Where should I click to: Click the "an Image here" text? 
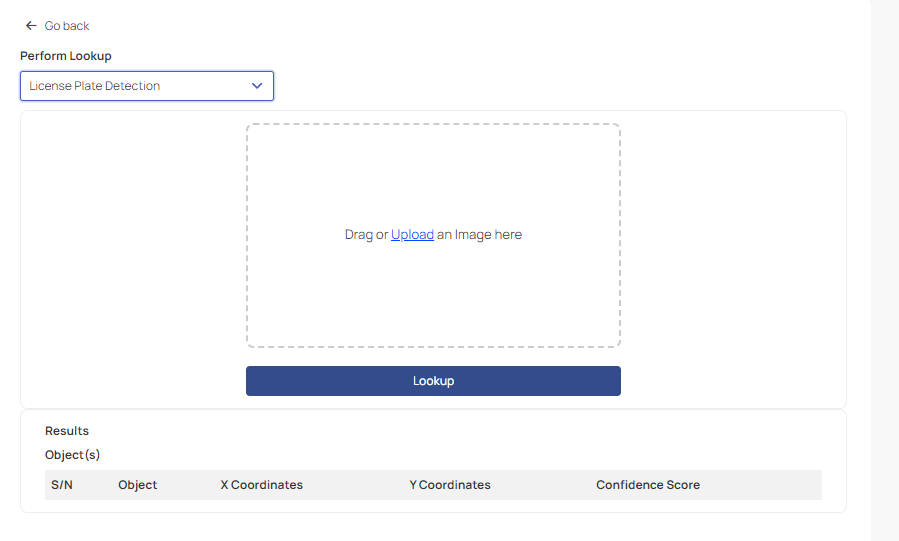click(x=480, y=235)
